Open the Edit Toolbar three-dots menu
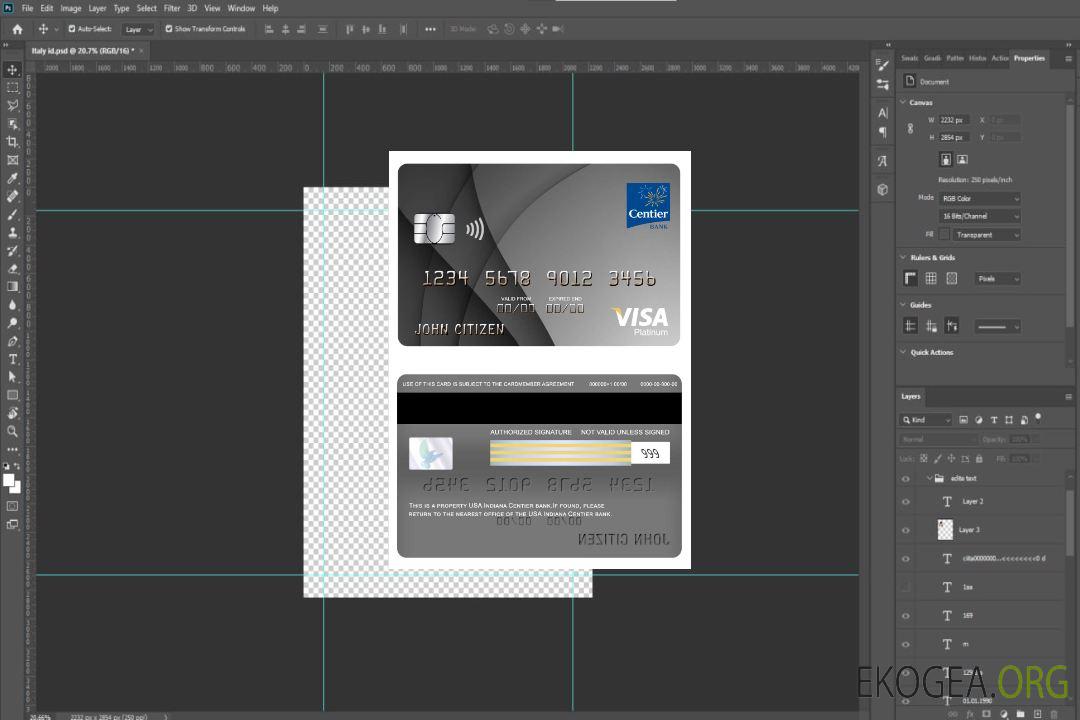The width and height of the screenshot is (1080, 720). [12, 449]
